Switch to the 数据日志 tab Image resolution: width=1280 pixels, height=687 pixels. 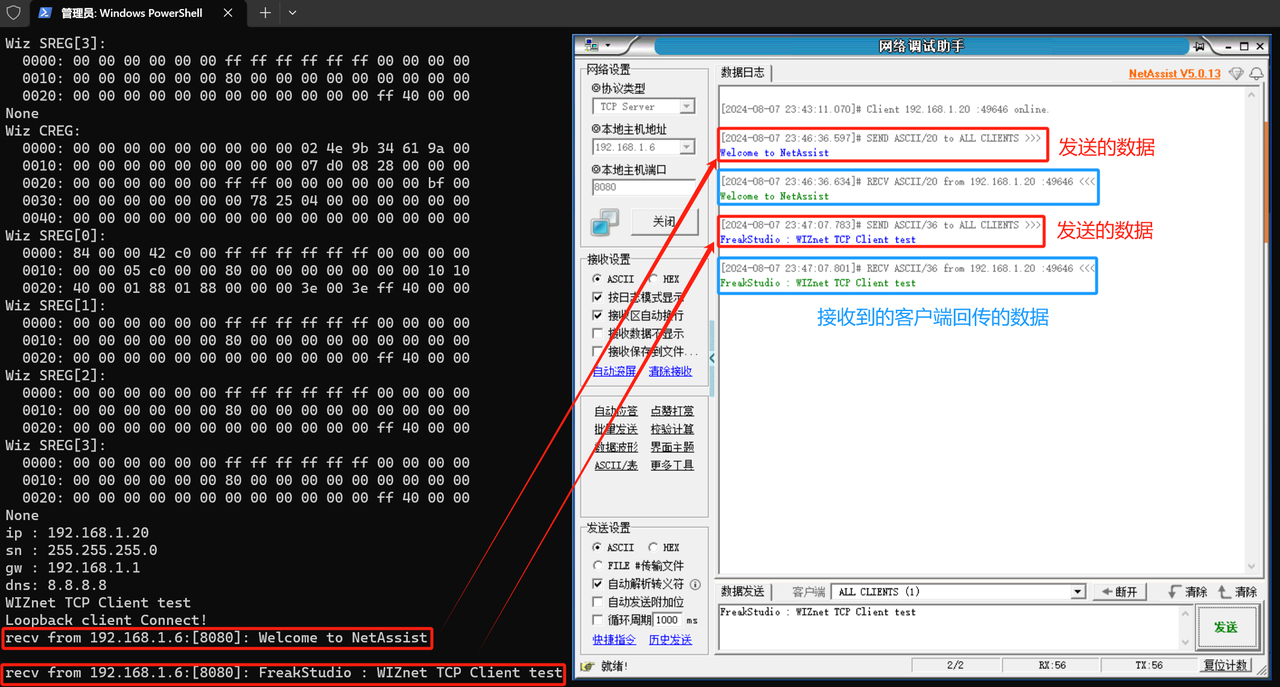[x=743, y=72]
